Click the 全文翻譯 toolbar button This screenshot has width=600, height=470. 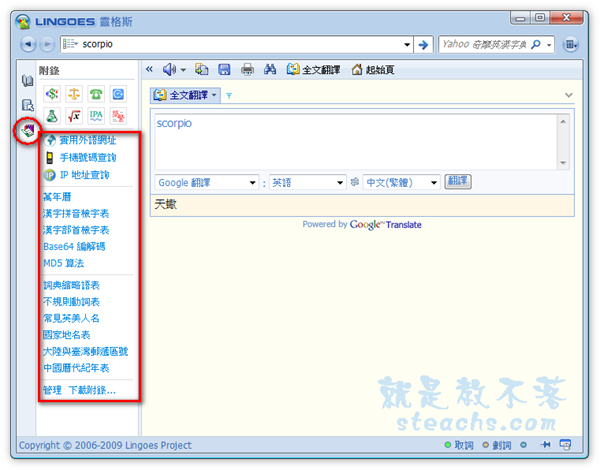coord(313,70)
